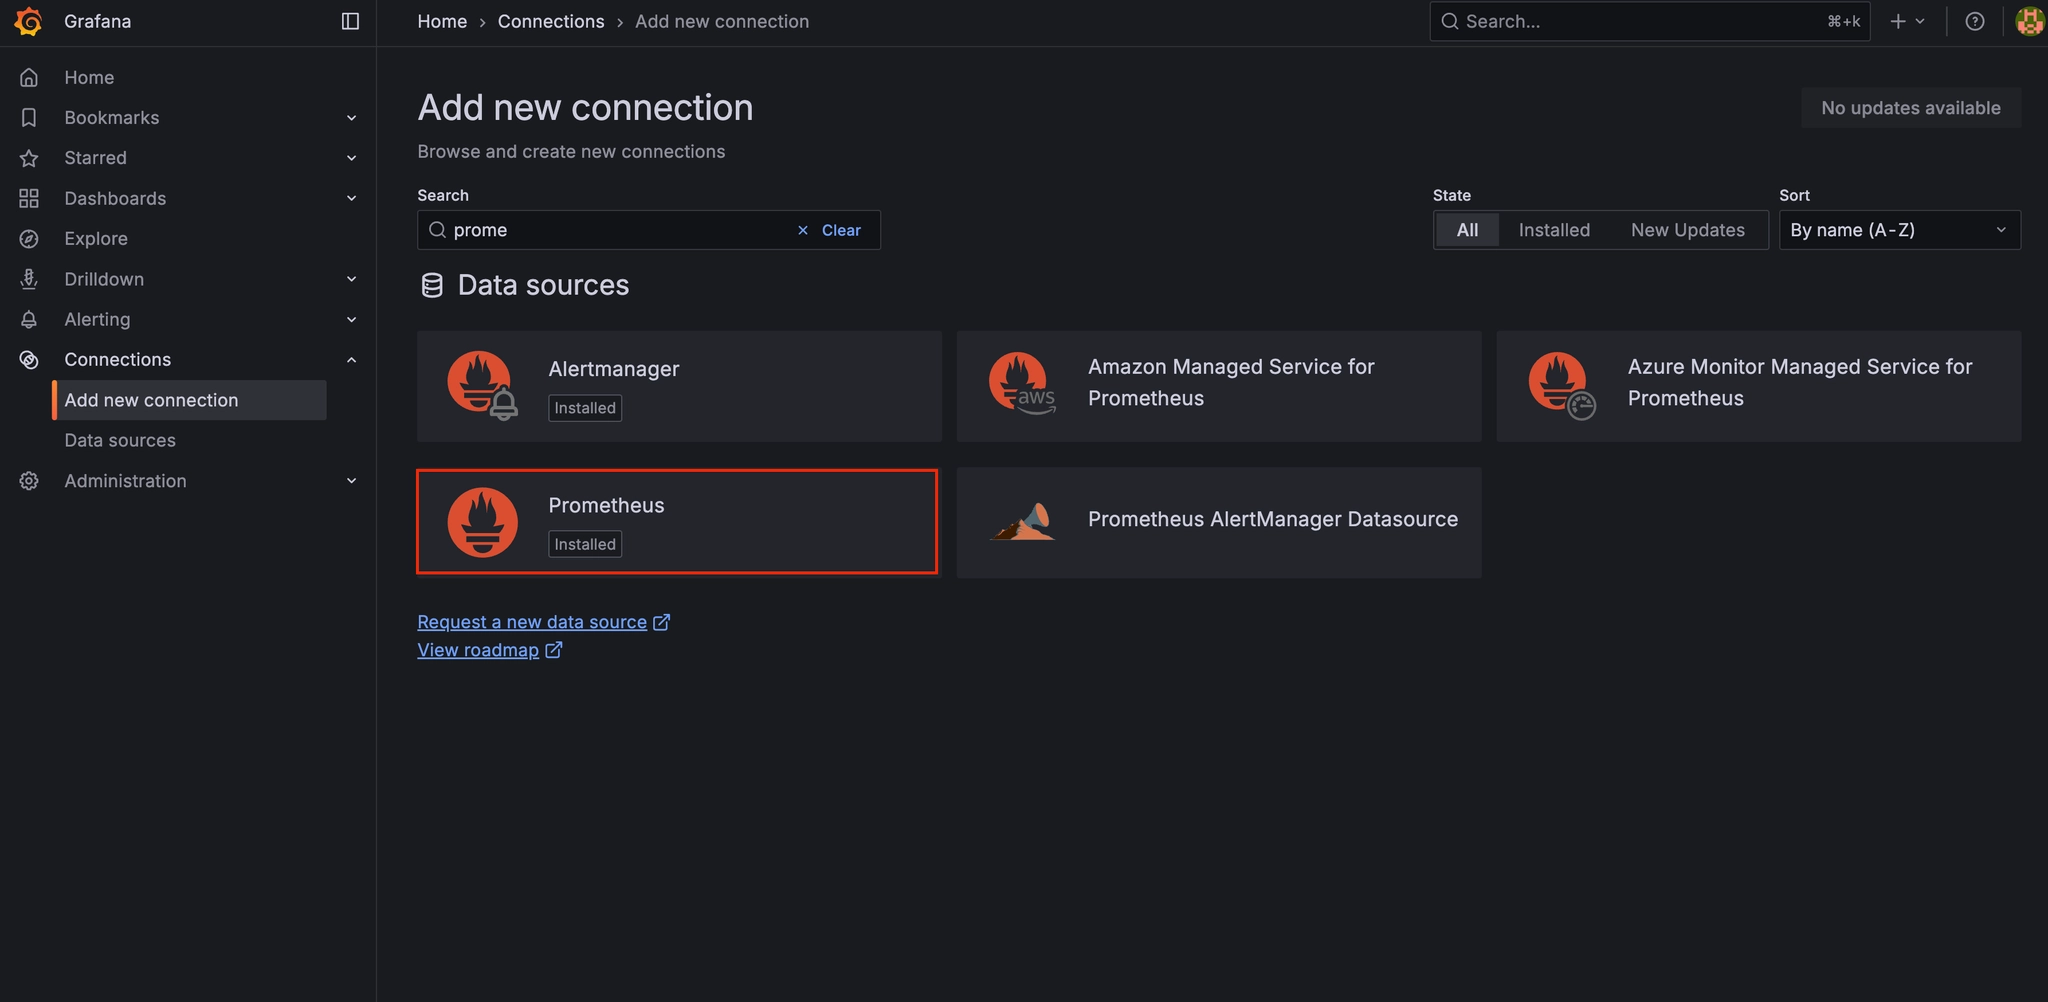Open the dropdown arrow next to plus
Image resolution: width=2048 pixels, height=1002 pixels.
(1920, 21)
